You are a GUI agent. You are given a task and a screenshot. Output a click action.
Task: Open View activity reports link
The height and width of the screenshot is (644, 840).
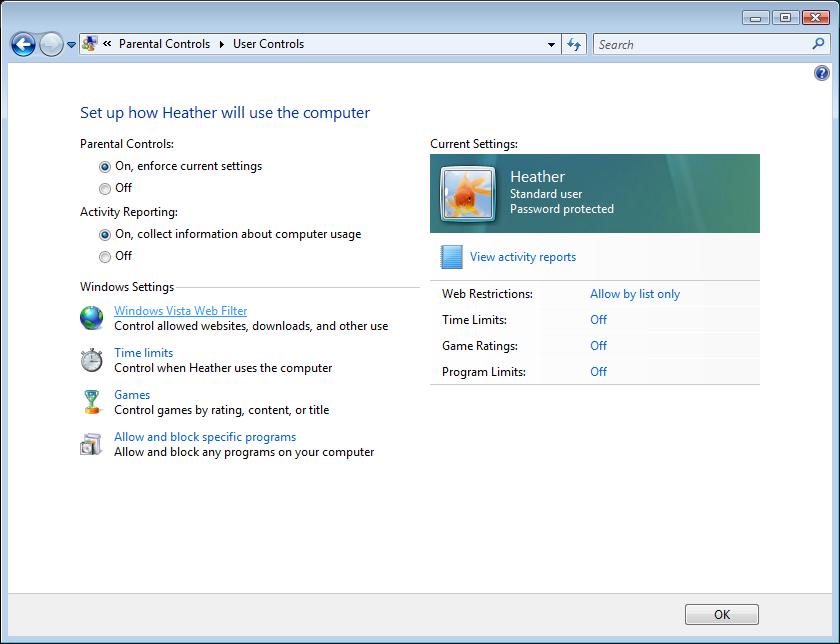coord(523,257)
